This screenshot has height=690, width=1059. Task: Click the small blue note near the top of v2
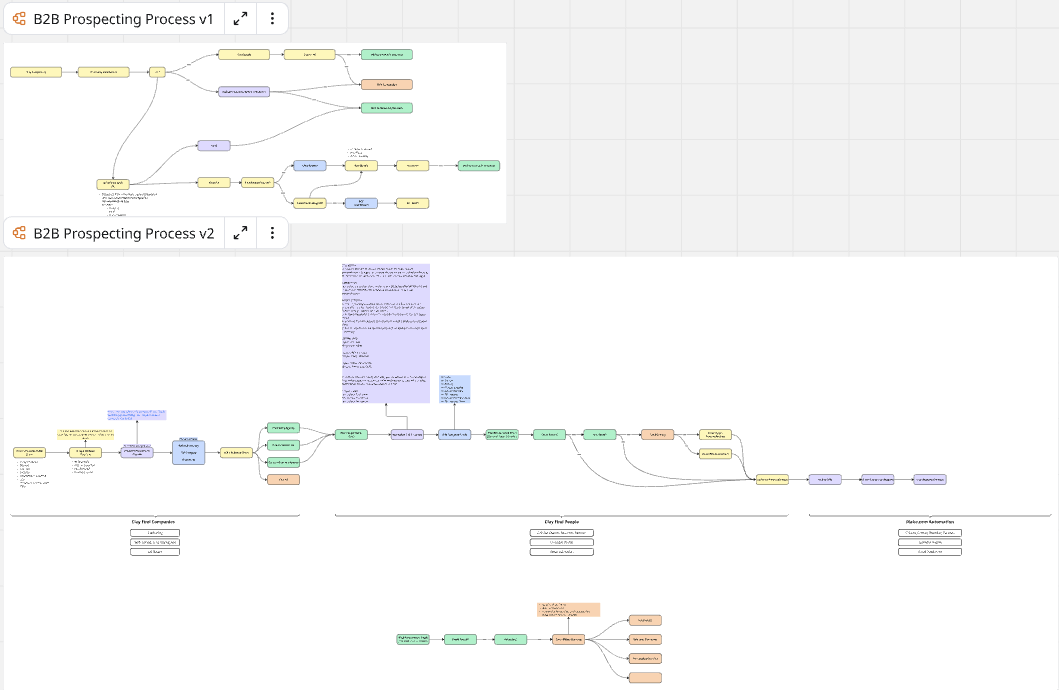tap(456, 390)
